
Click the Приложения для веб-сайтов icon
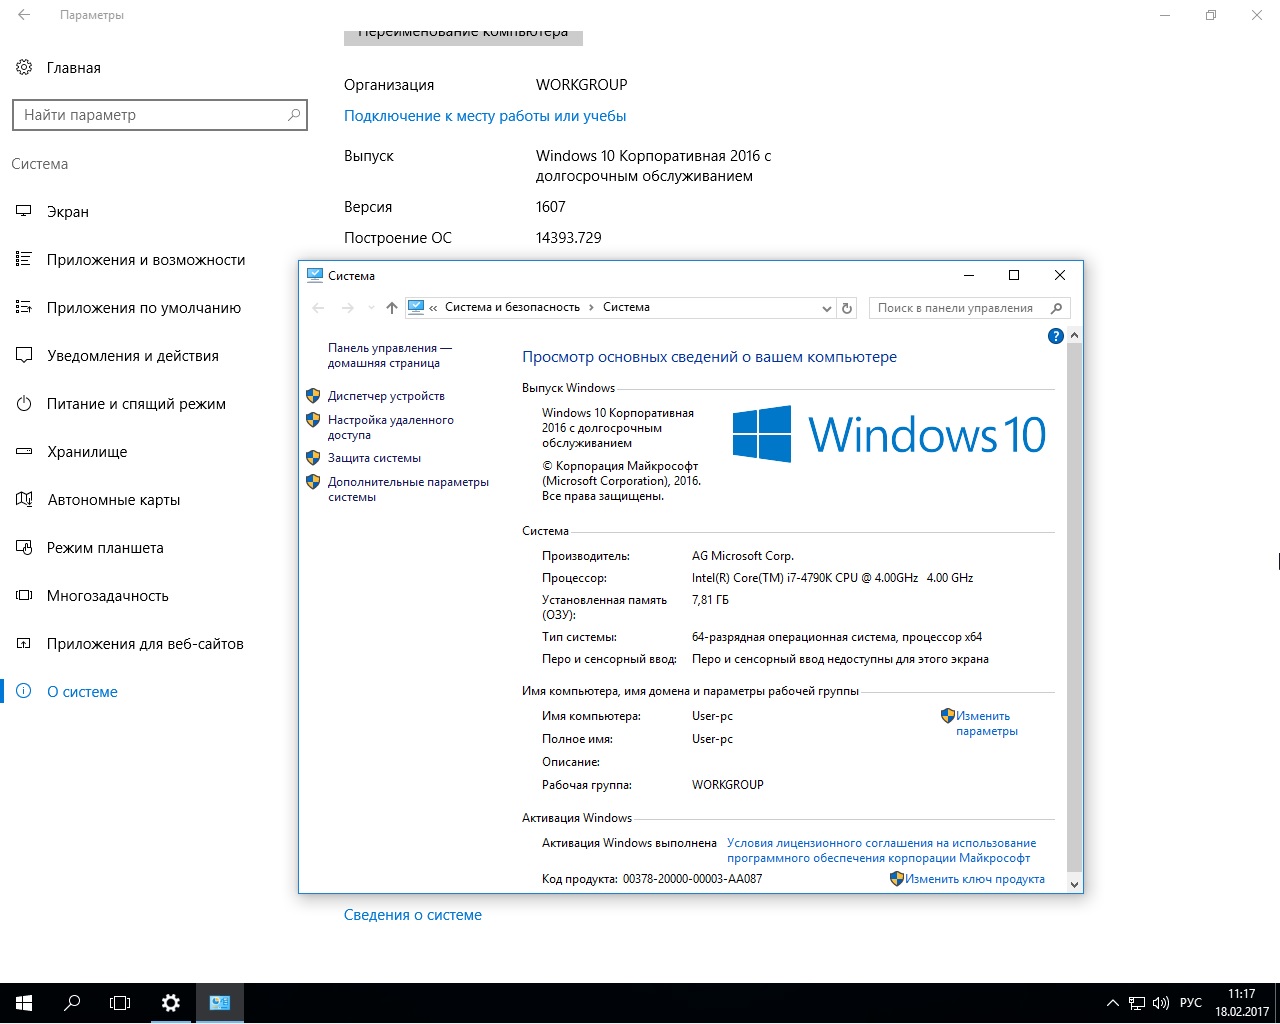pos(24,644)
